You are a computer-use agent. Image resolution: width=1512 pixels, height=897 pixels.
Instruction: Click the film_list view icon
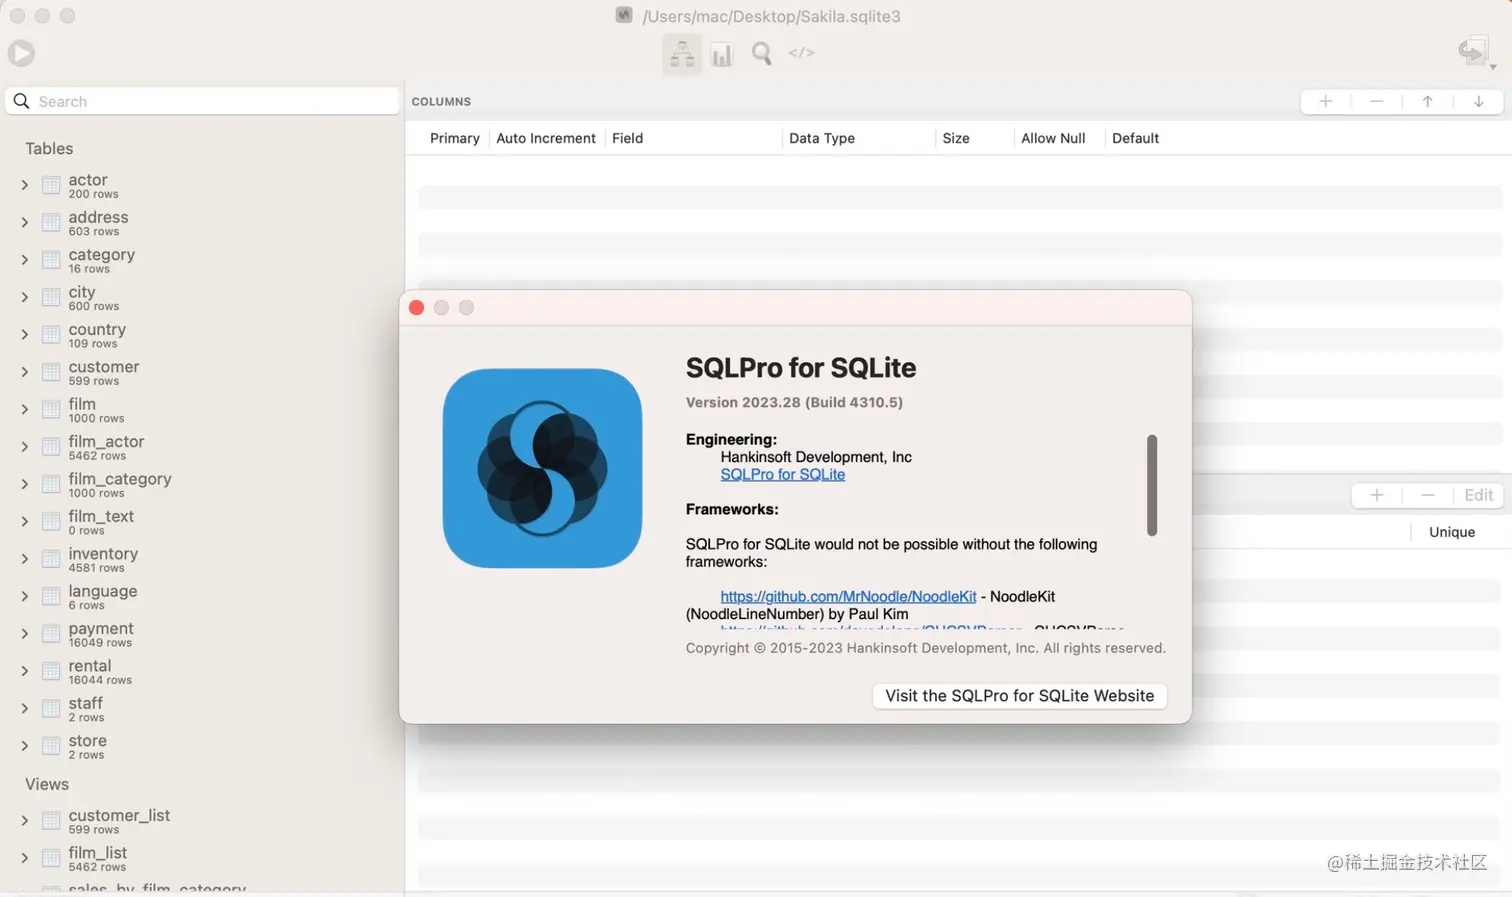coord(51,858)
